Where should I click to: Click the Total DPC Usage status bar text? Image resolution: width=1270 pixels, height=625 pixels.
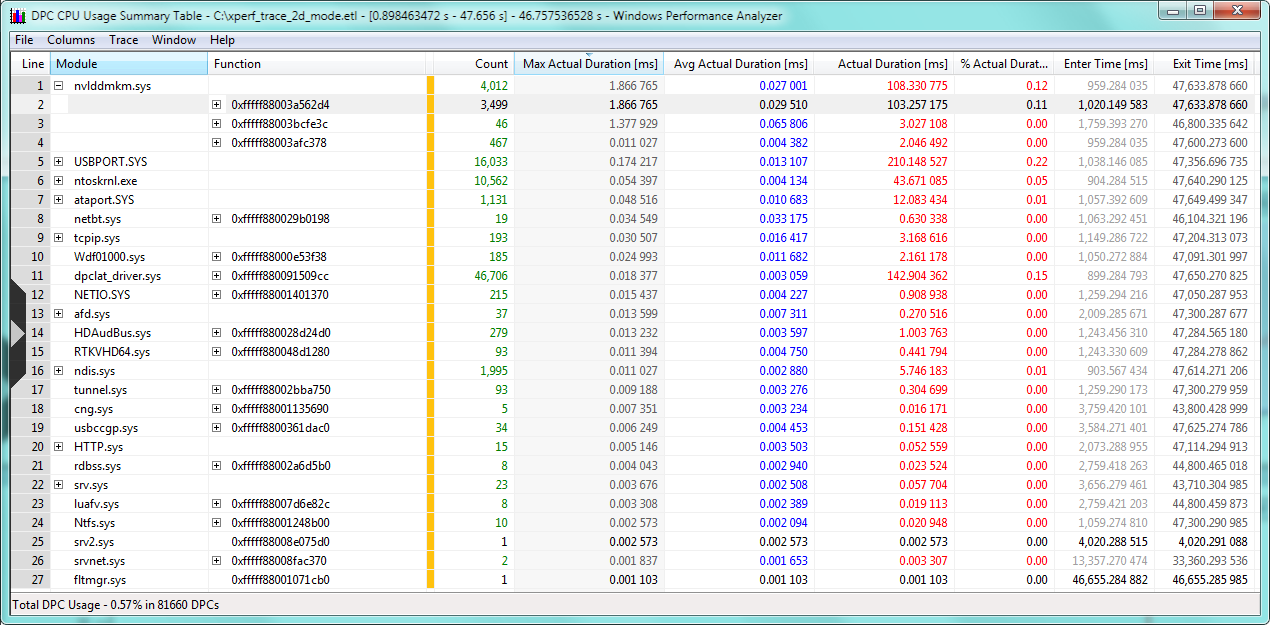[115, 605]
